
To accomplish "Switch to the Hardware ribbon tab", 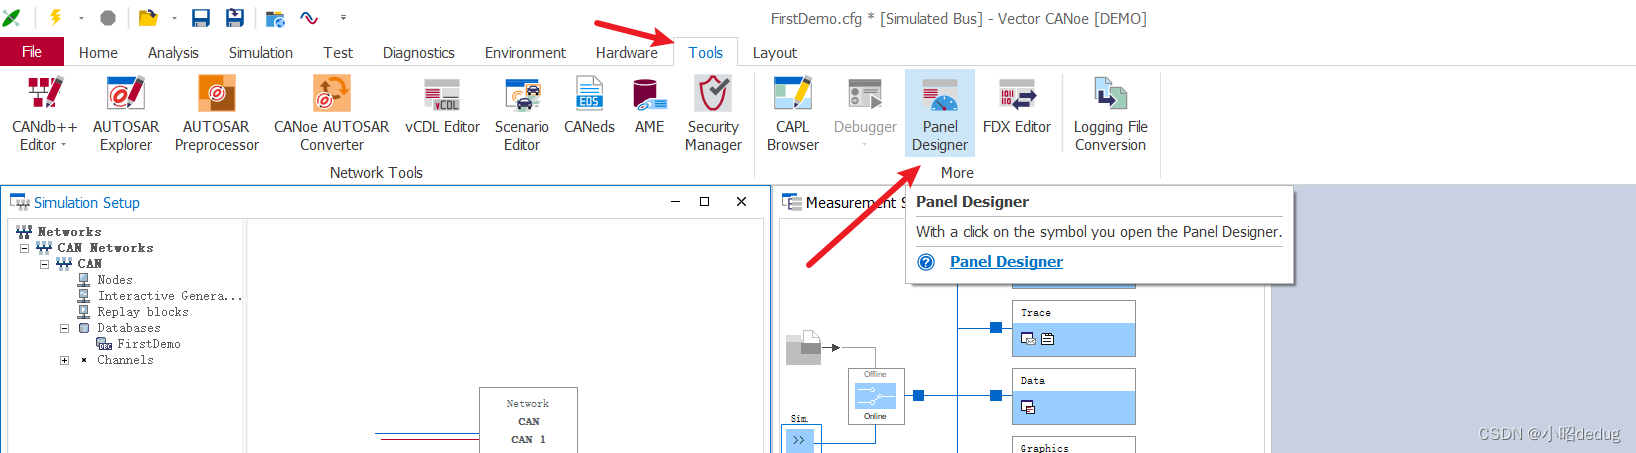I will coord(627,53).
